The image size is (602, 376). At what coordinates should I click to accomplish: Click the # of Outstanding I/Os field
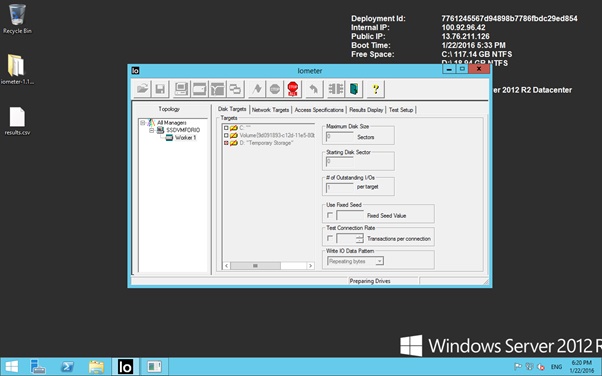pyautogui.click(x=340, y=187)
